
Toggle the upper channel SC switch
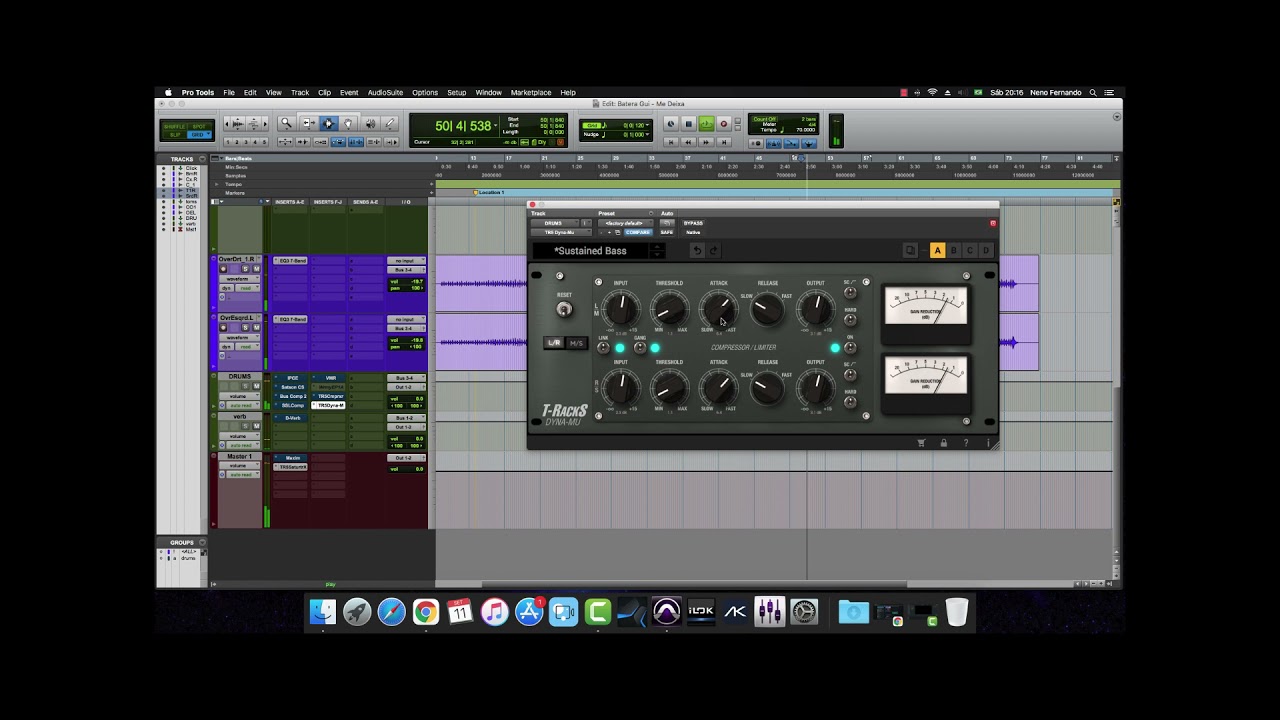pyautogui.click(x=850, y=293)
